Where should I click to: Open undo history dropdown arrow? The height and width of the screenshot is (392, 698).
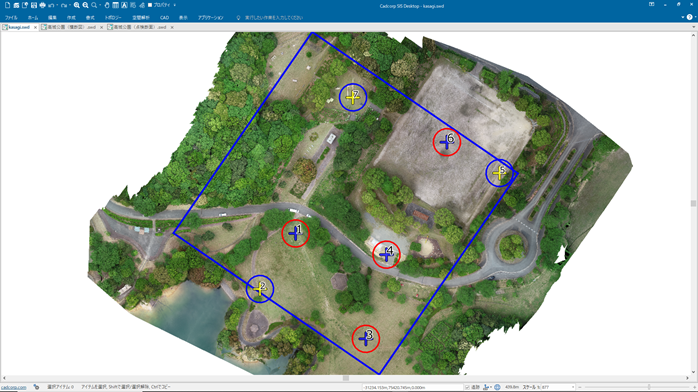pos(57,5)
